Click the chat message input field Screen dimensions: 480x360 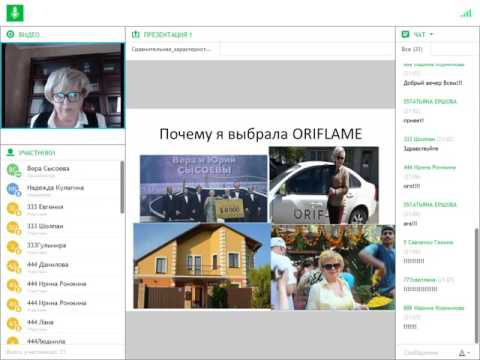click(x=427, y=352)
